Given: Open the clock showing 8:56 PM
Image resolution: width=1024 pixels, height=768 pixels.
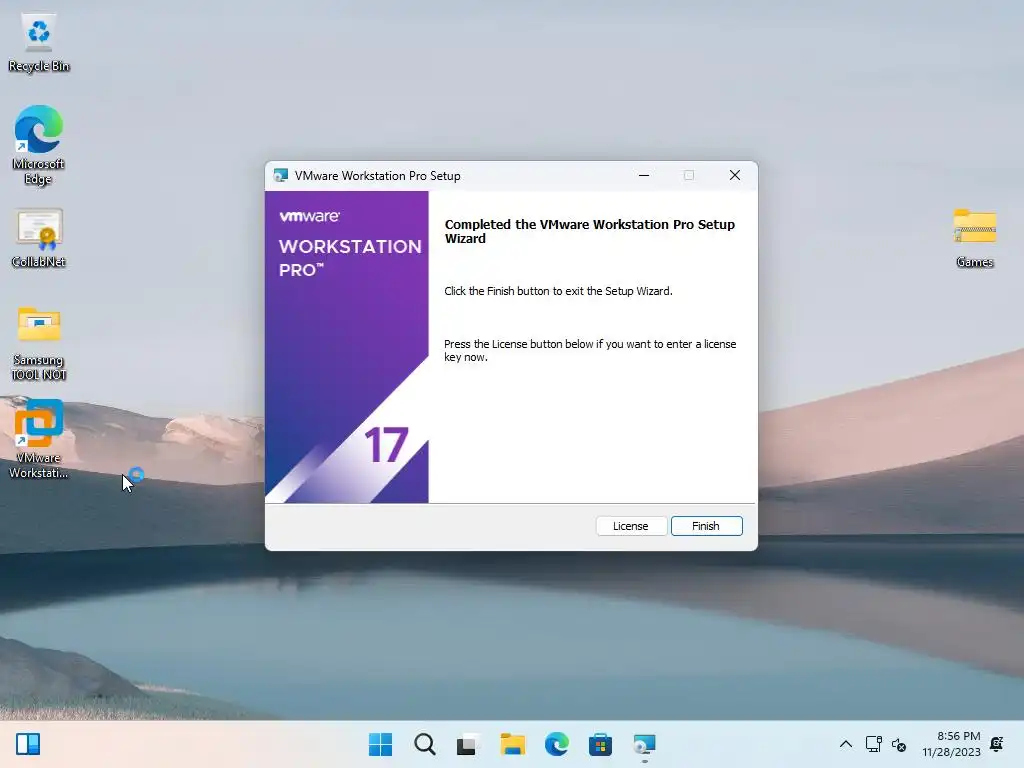Looking at the screenshot, I should pos(952,744).
